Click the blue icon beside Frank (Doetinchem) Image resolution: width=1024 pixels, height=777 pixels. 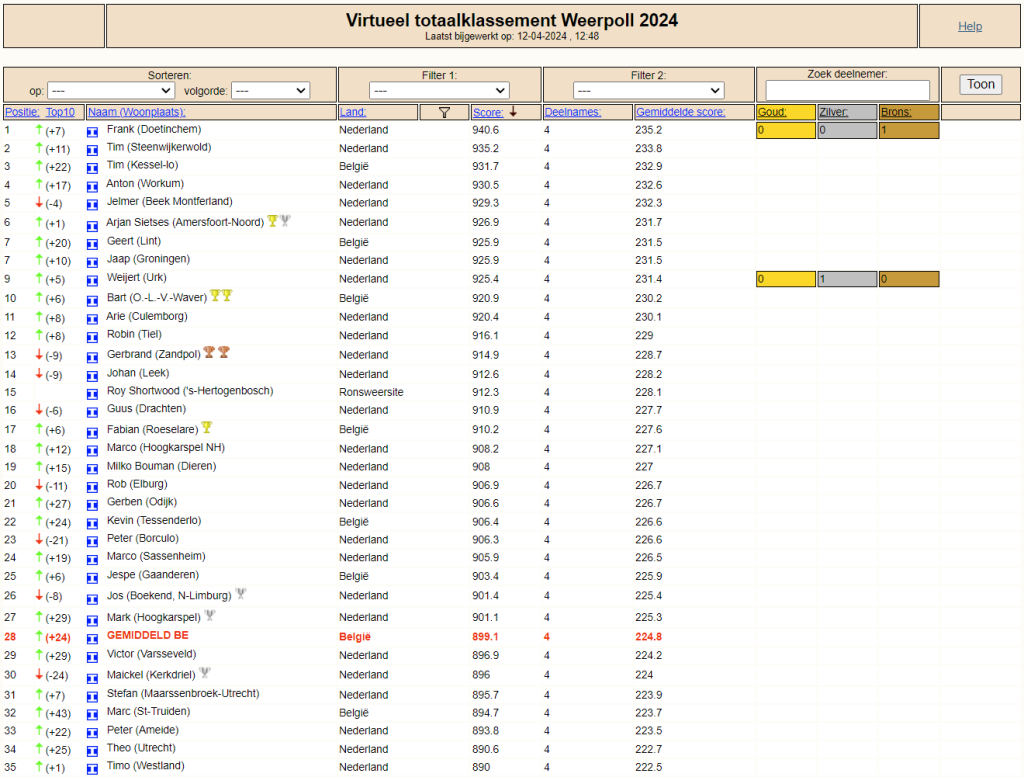tap(92, 132)
